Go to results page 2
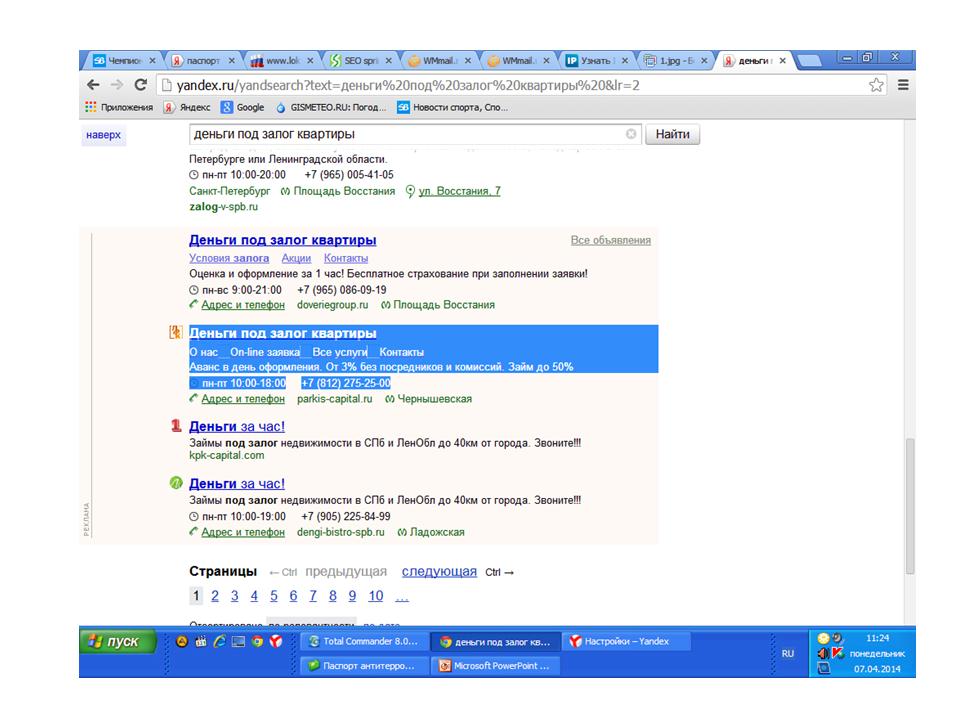 pyautogui.click(x=215, y=596)
